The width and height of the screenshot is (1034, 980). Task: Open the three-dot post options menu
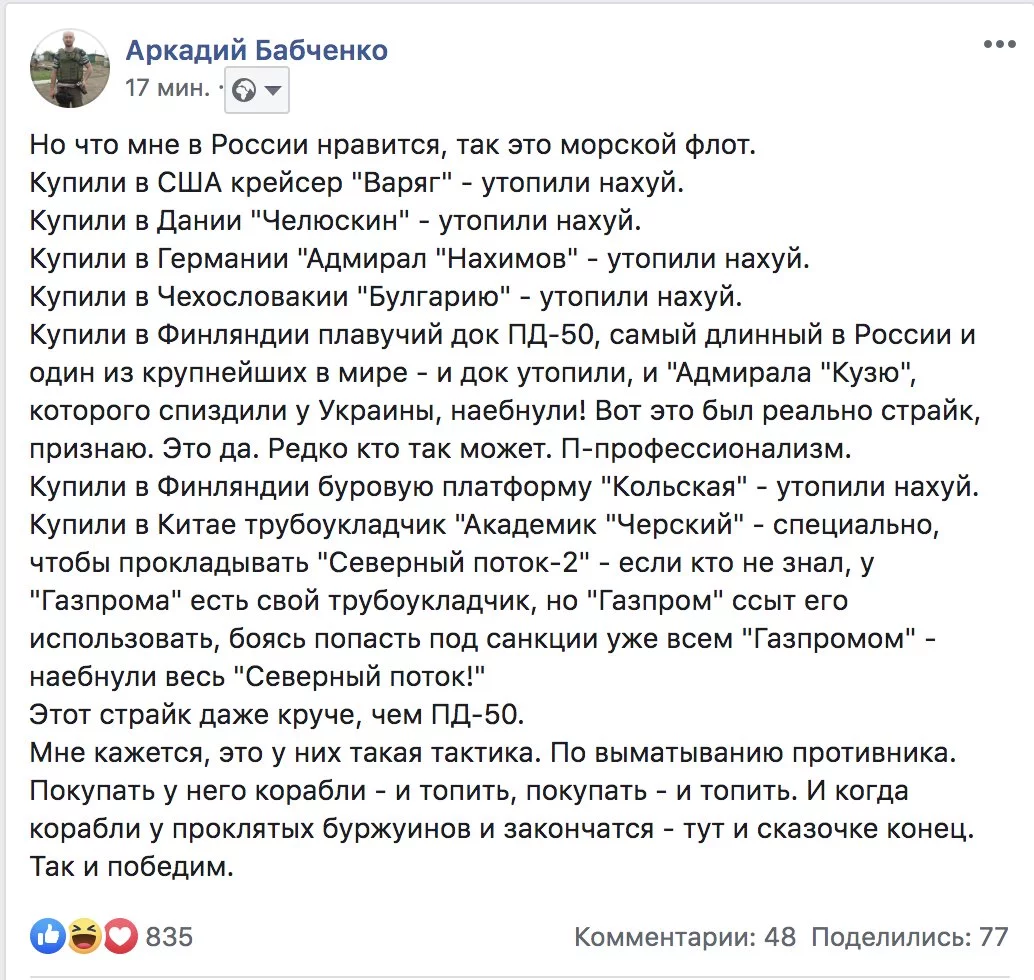tap(999, 44)
